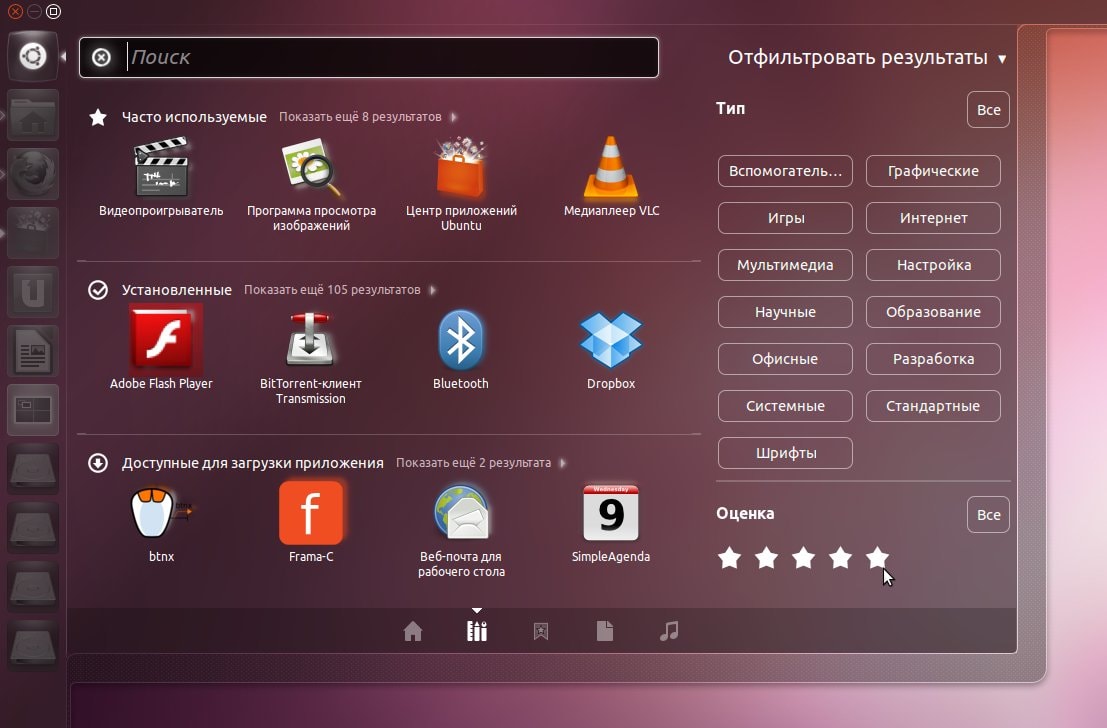Toggle the Образование type filter

[x=933, y=312]
